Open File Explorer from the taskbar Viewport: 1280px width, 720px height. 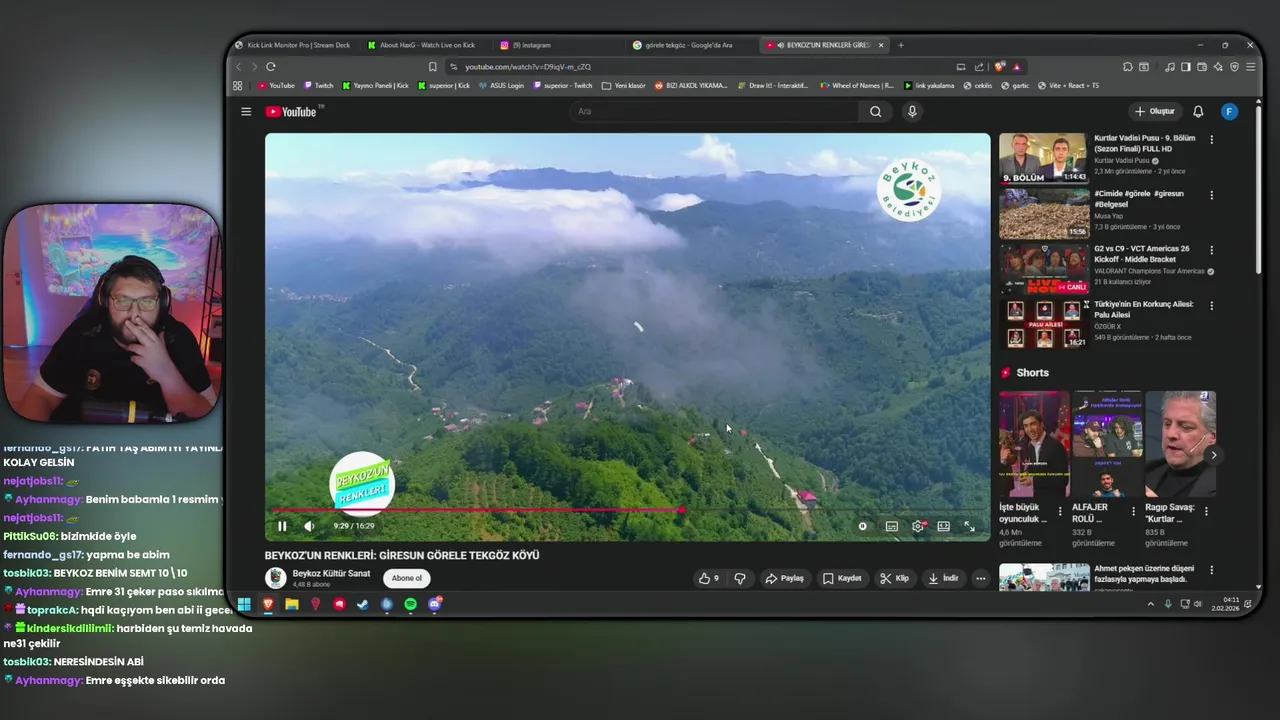[292, 604]
